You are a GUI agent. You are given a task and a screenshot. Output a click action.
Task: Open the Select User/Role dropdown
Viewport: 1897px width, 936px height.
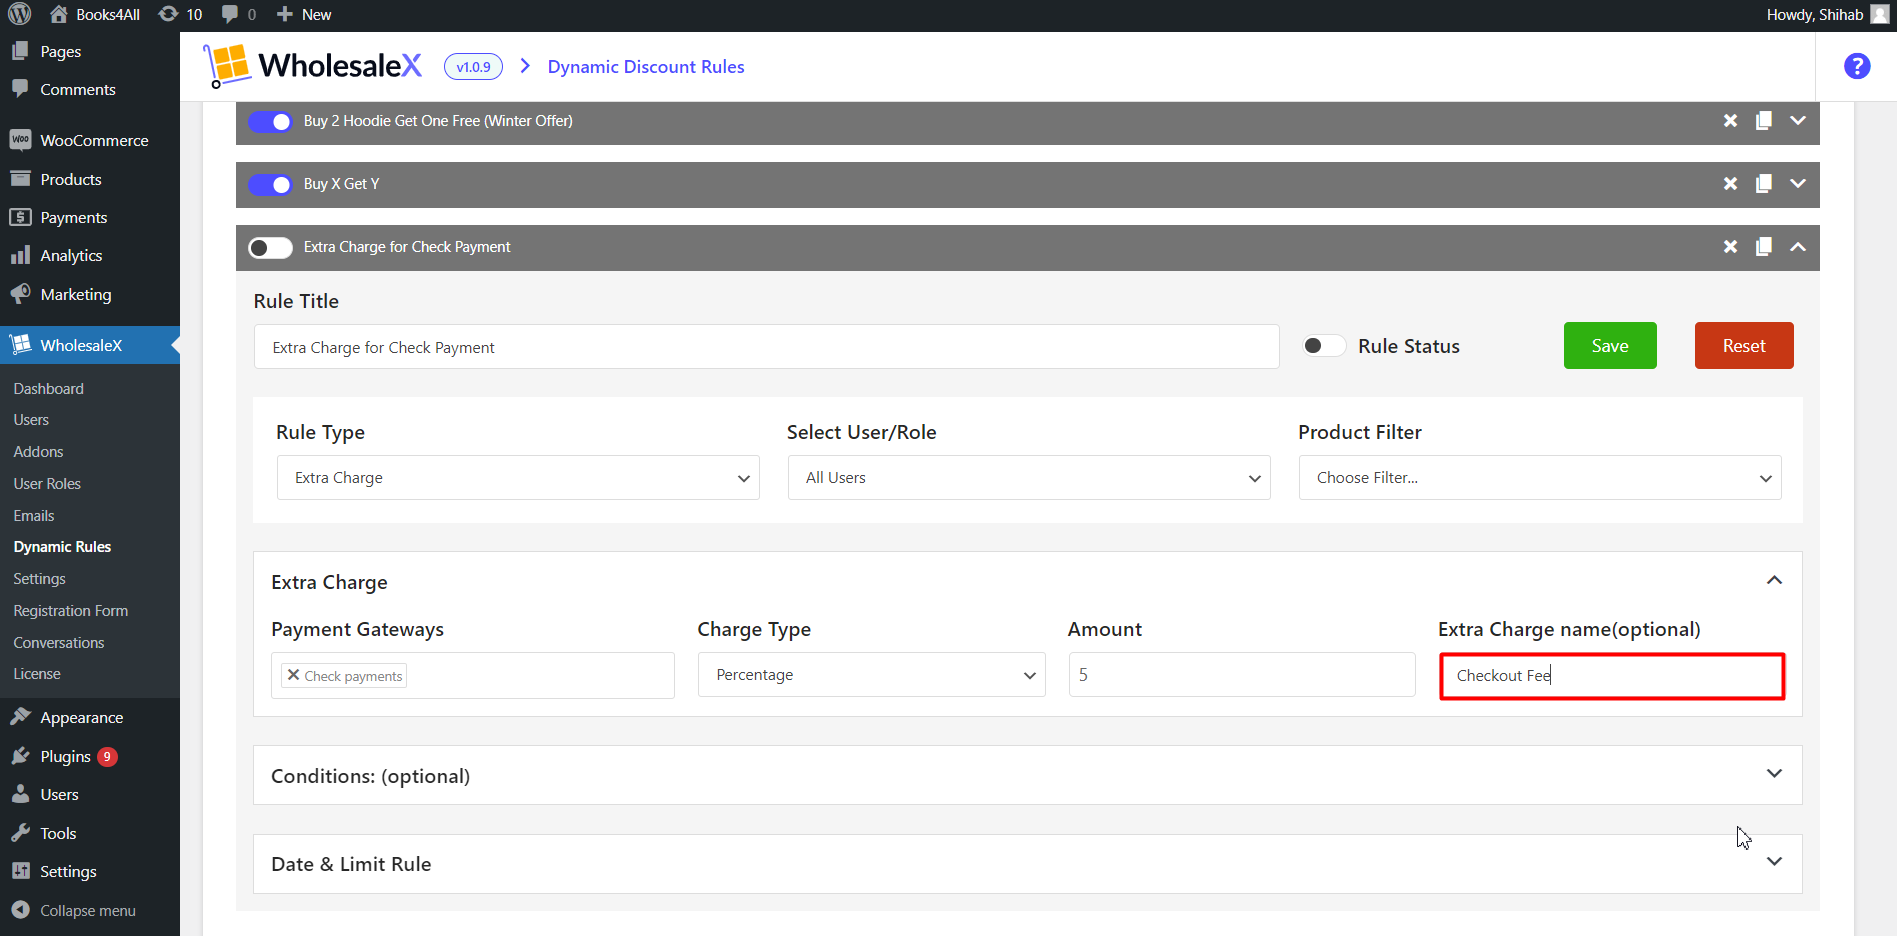coord(1029,478)
